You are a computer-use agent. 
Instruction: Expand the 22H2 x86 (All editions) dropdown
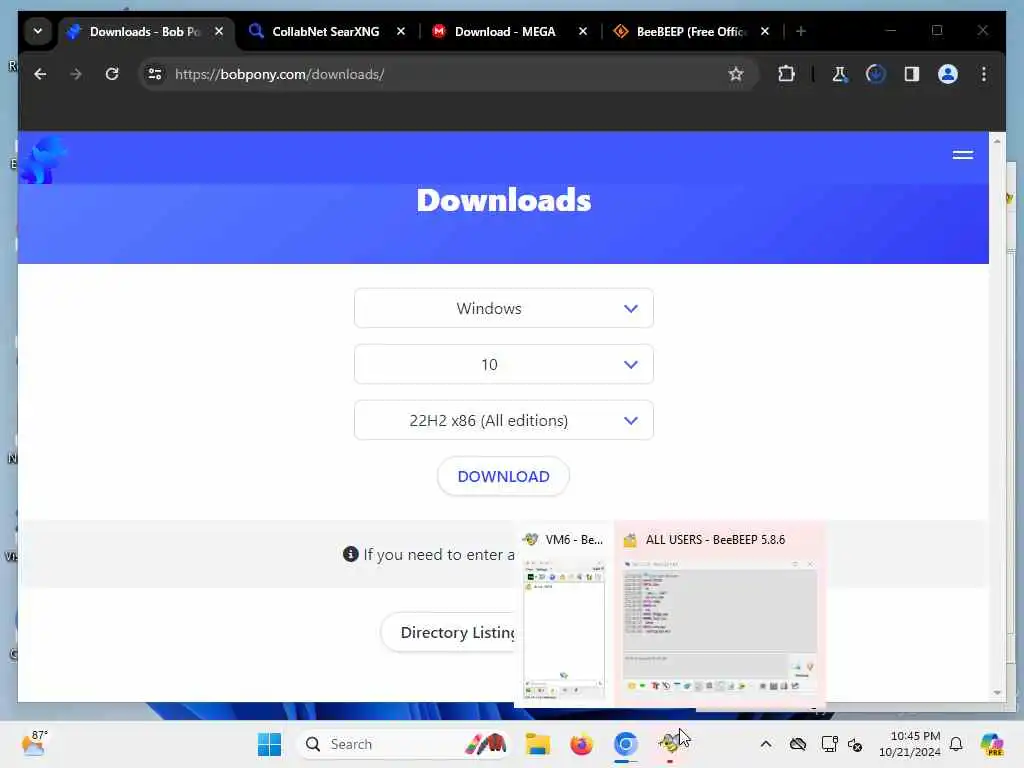[x=504, y=421]
